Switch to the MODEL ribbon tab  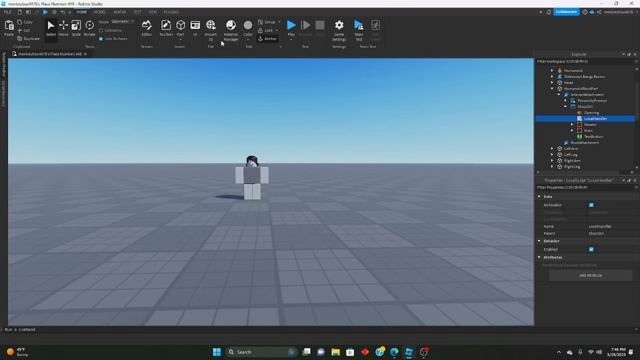pos(100,12)
